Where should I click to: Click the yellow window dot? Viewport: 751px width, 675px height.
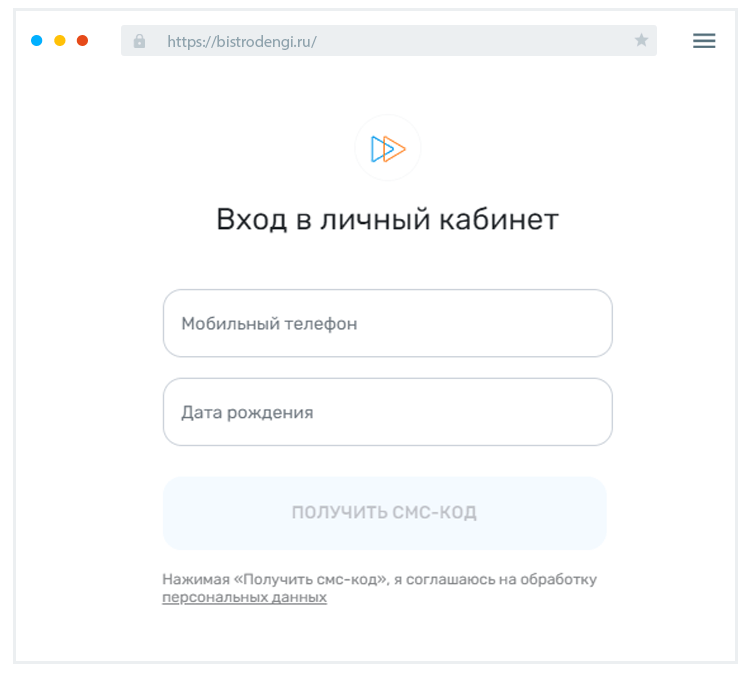point(60,41)
